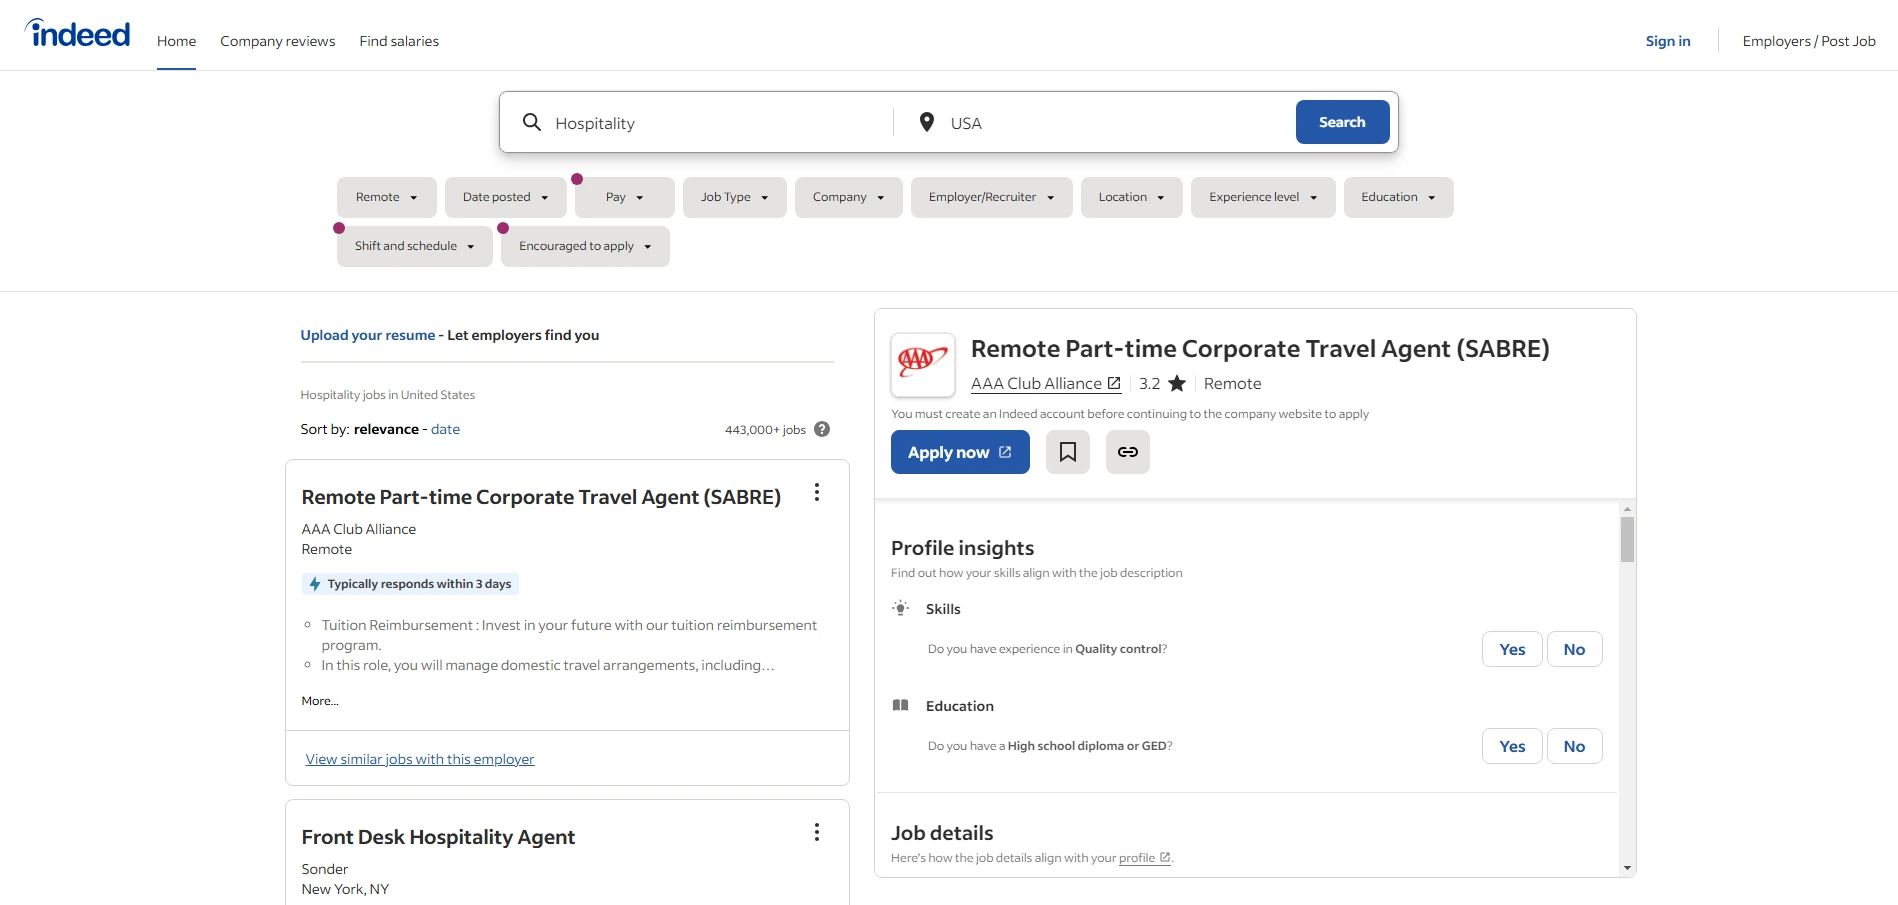Click Remote Part-time Corporate Travel Agent card title
Screen dimensions: 1898x905
pos(541,497)
